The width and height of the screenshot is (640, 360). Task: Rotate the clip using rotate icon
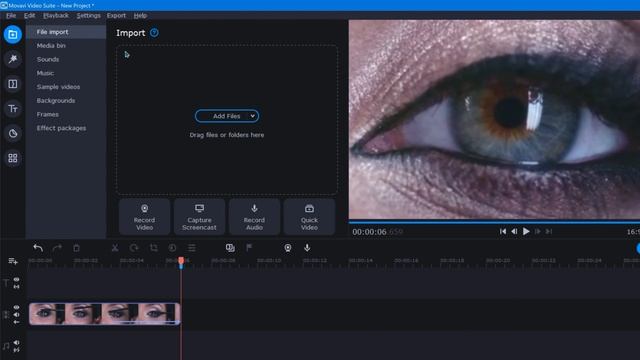tap(134, 248)
